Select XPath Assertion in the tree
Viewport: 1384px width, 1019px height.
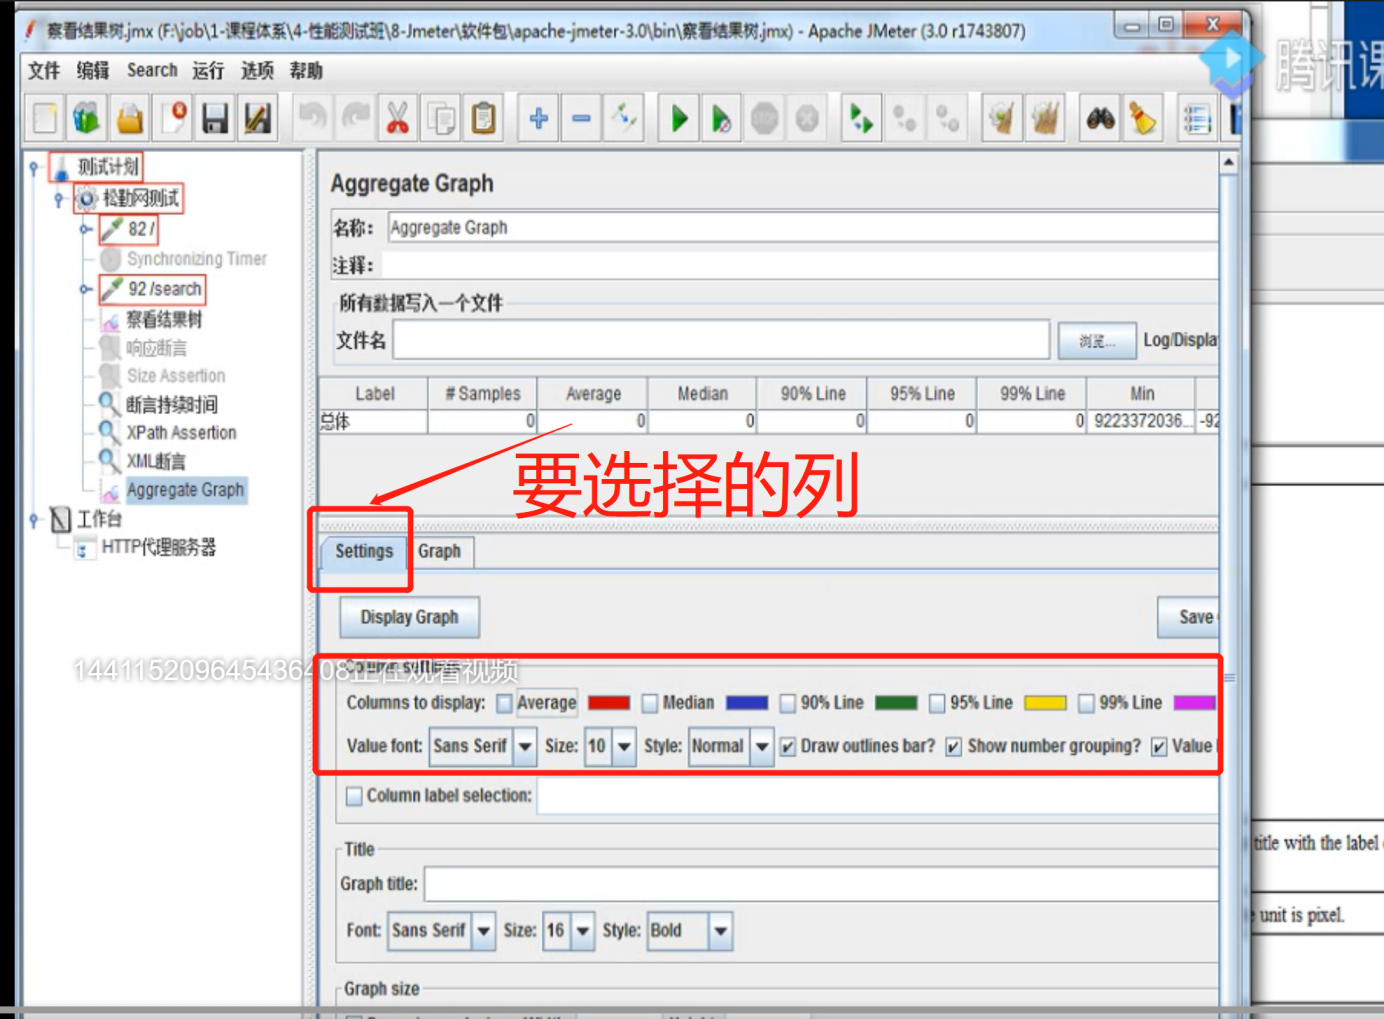point(181,433)
